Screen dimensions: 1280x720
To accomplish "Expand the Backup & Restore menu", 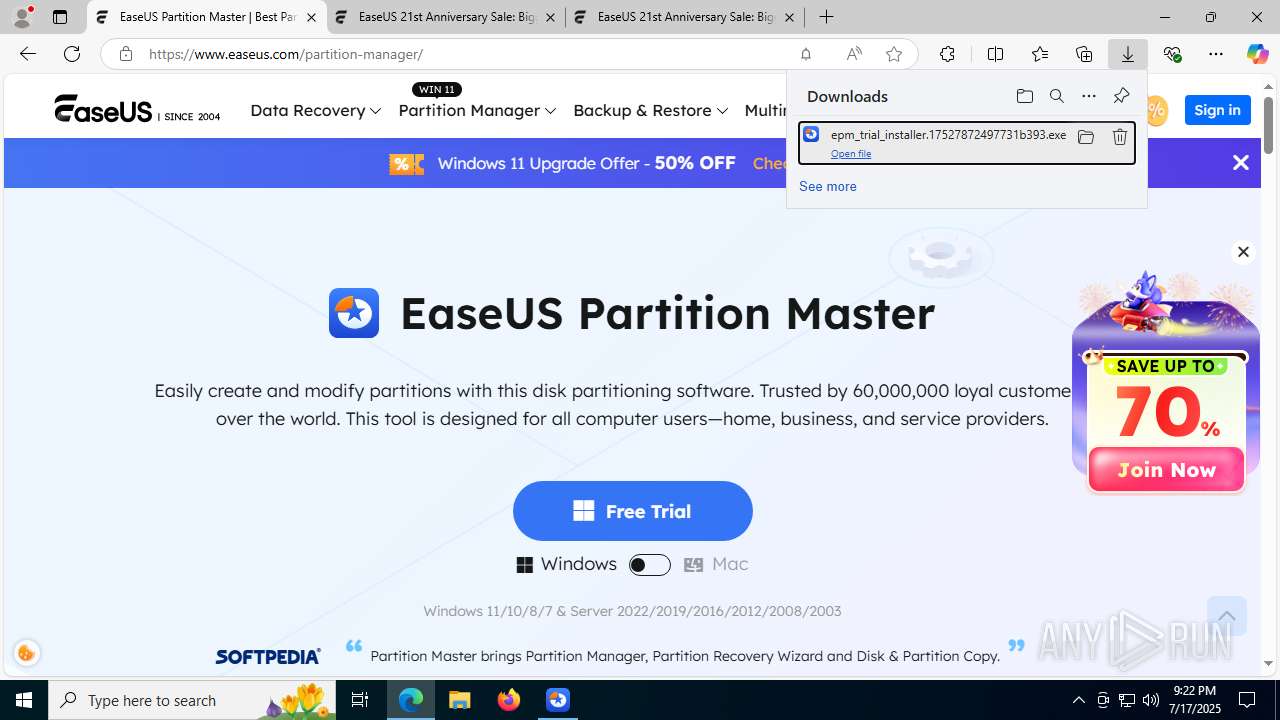I will click(650, 110).
